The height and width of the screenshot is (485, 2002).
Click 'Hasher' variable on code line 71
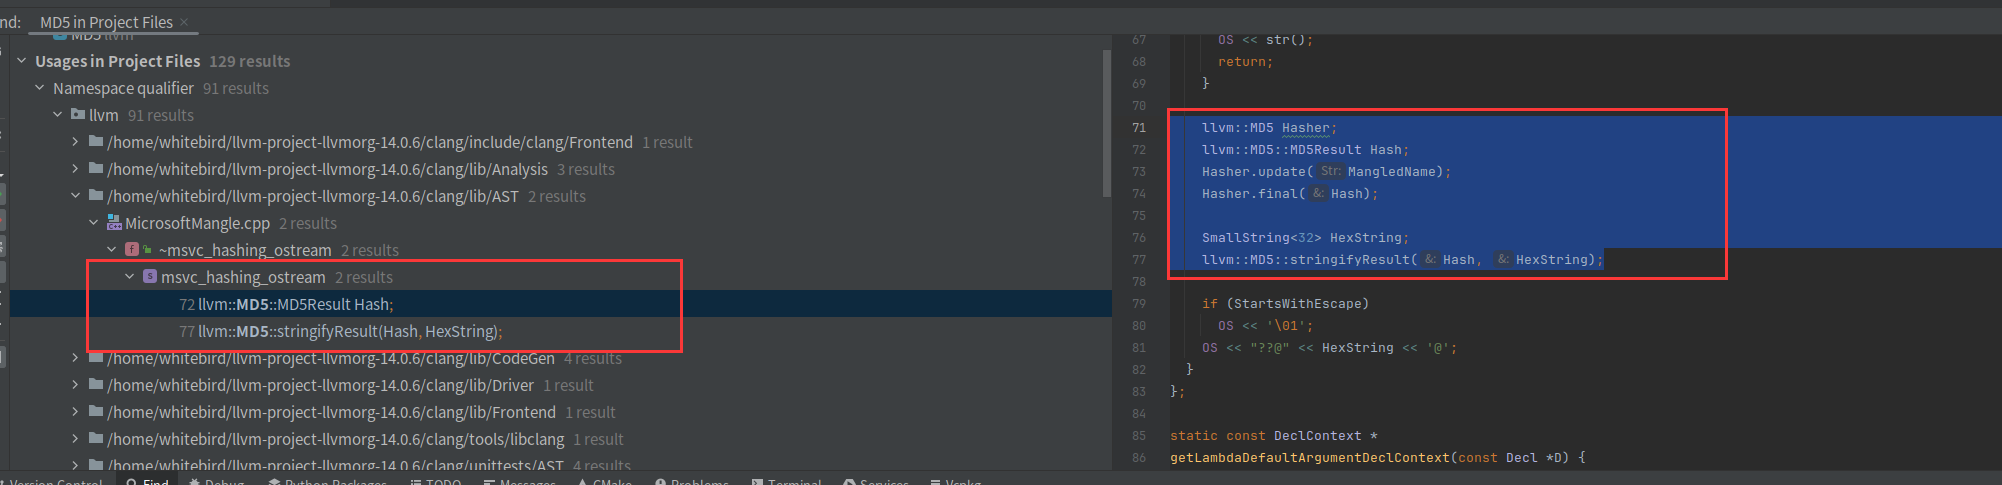1306,127
